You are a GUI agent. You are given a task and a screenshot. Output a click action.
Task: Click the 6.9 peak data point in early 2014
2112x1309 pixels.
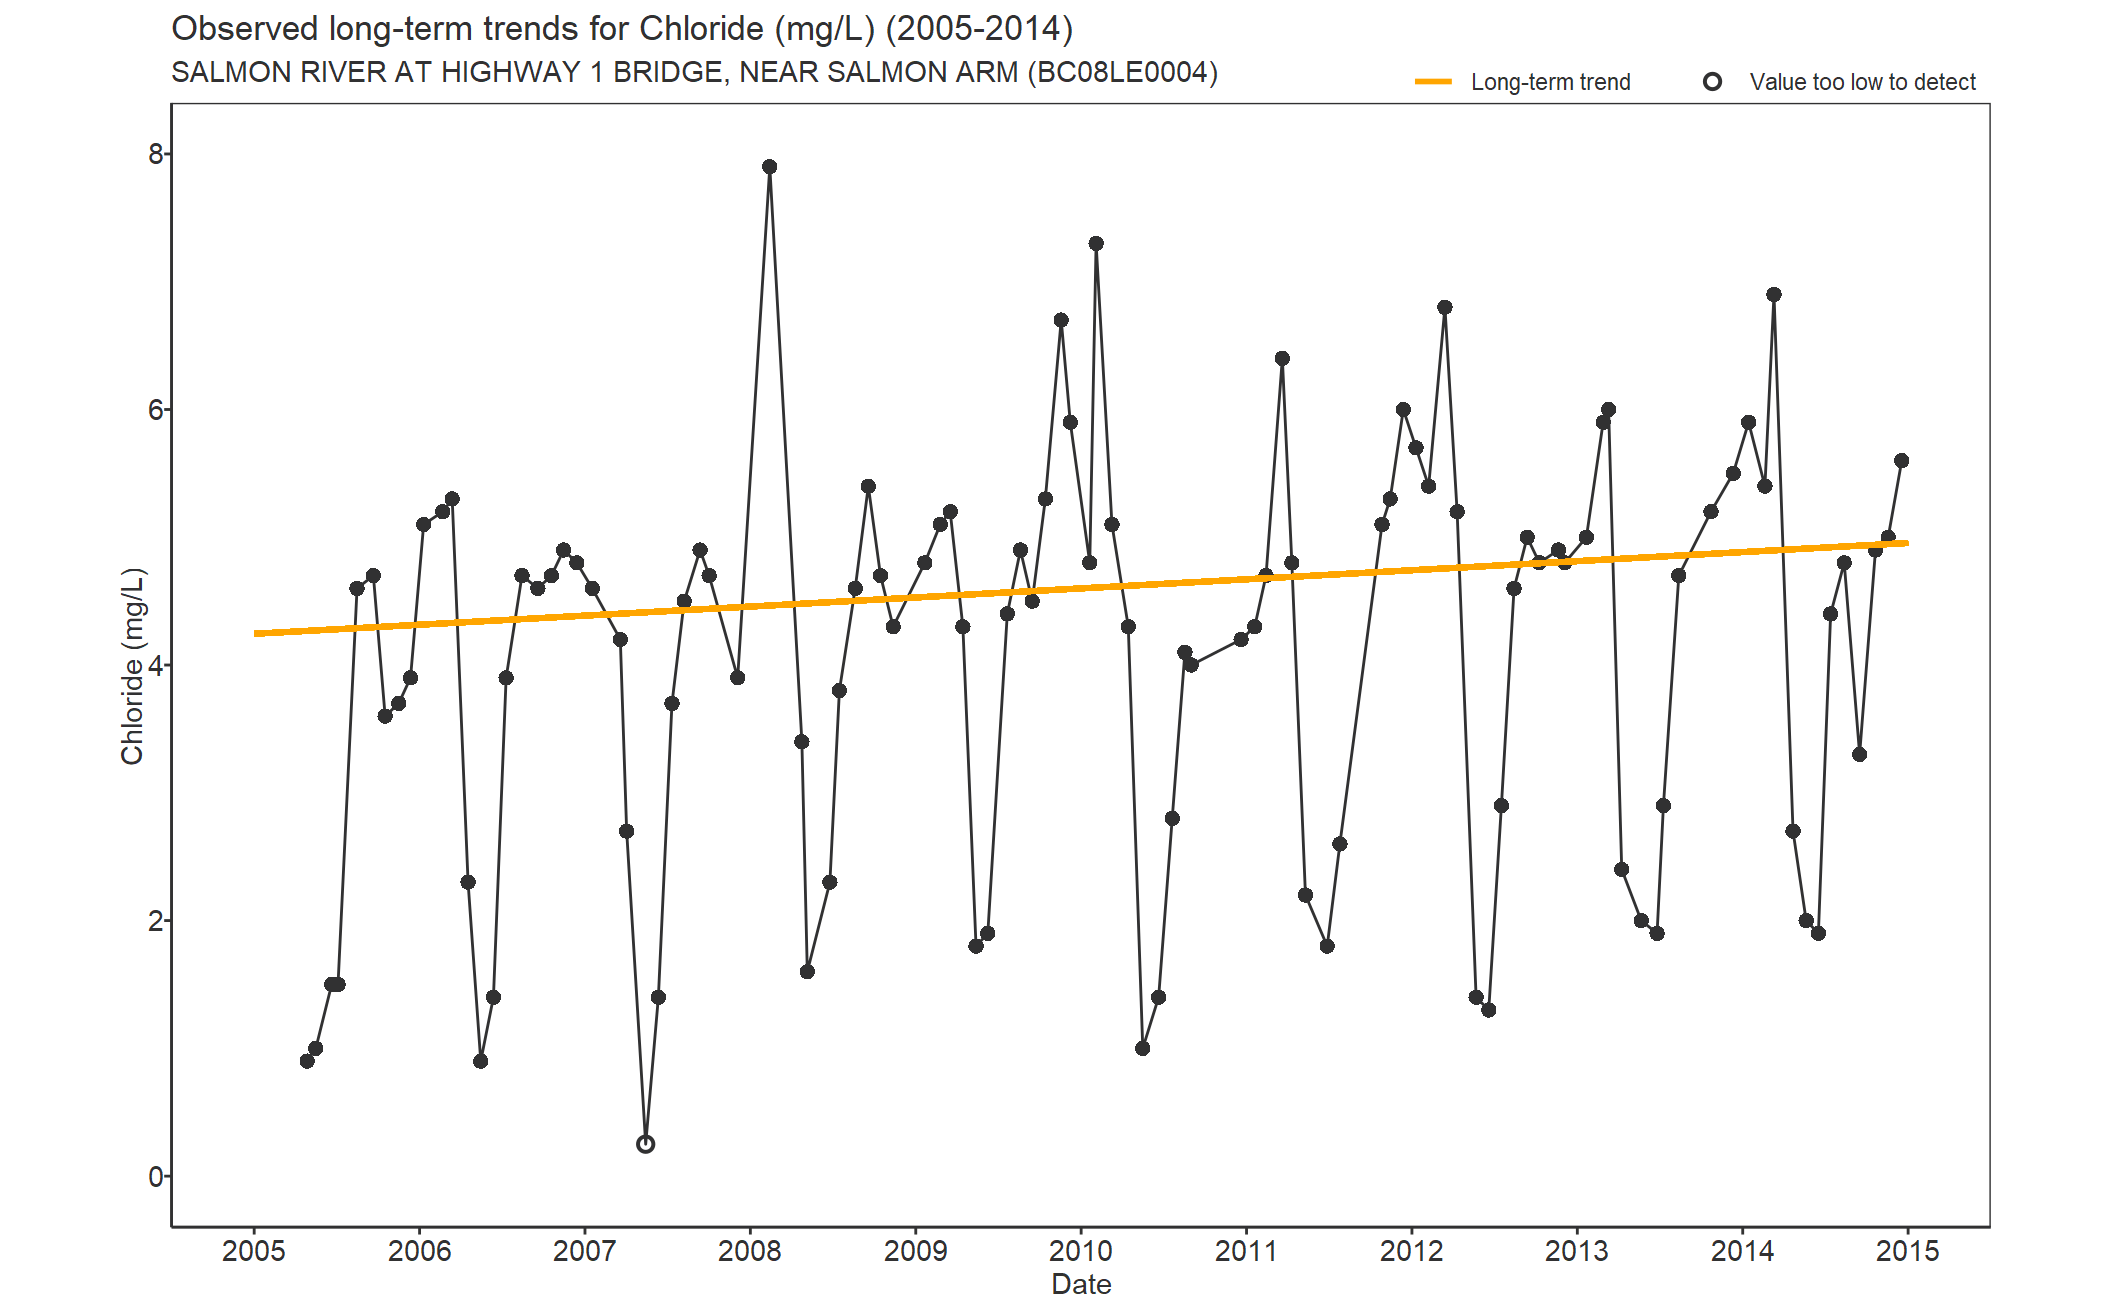point(1774,295)
